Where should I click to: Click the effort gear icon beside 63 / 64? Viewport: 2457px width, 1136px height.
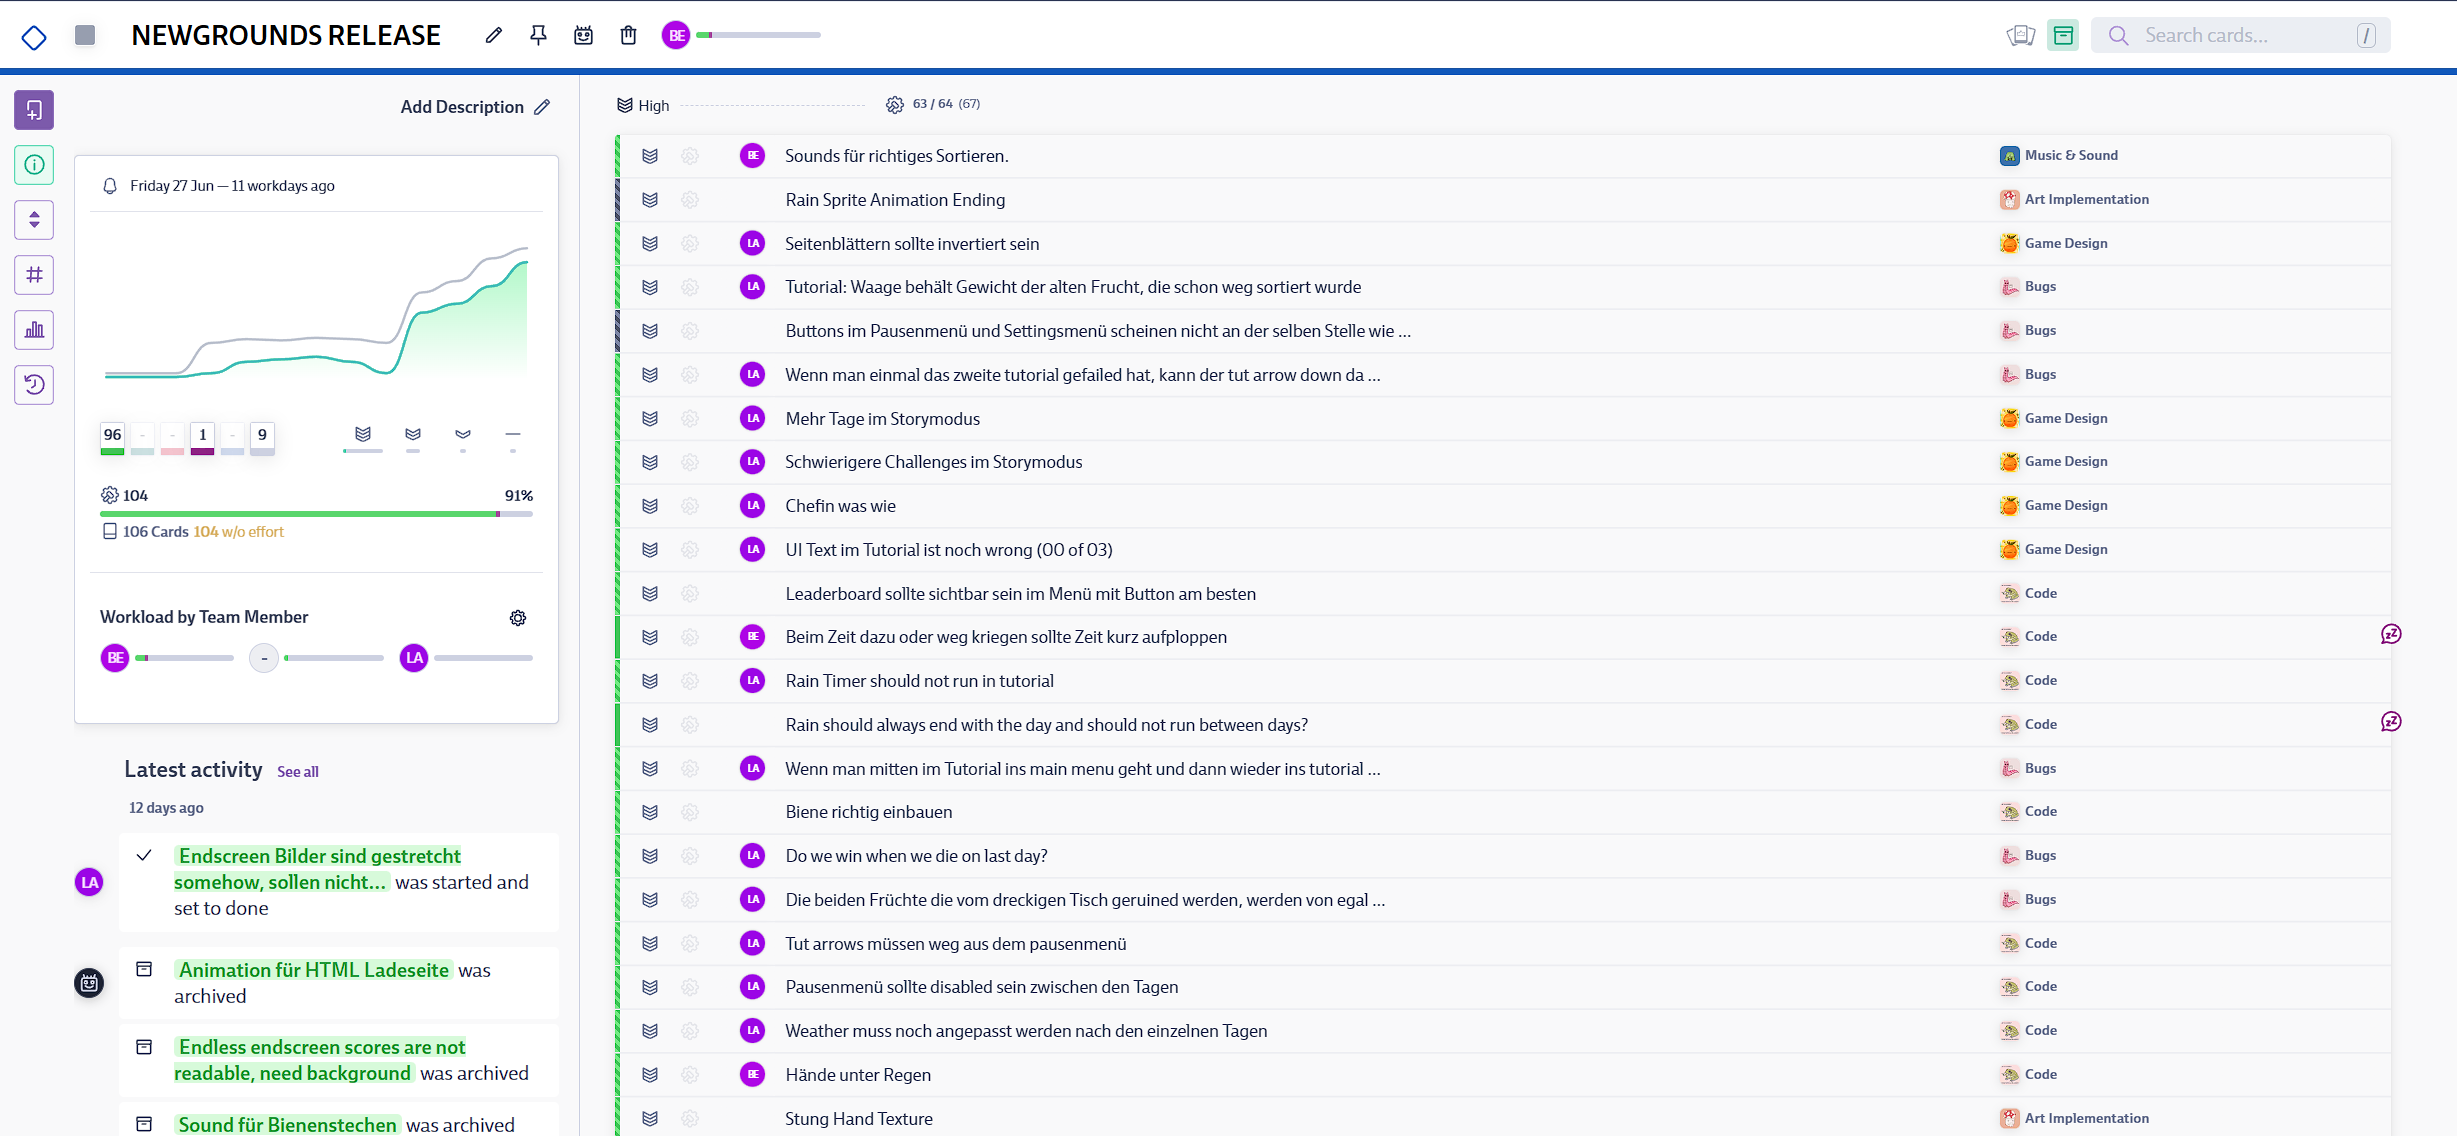coord(894,105)
